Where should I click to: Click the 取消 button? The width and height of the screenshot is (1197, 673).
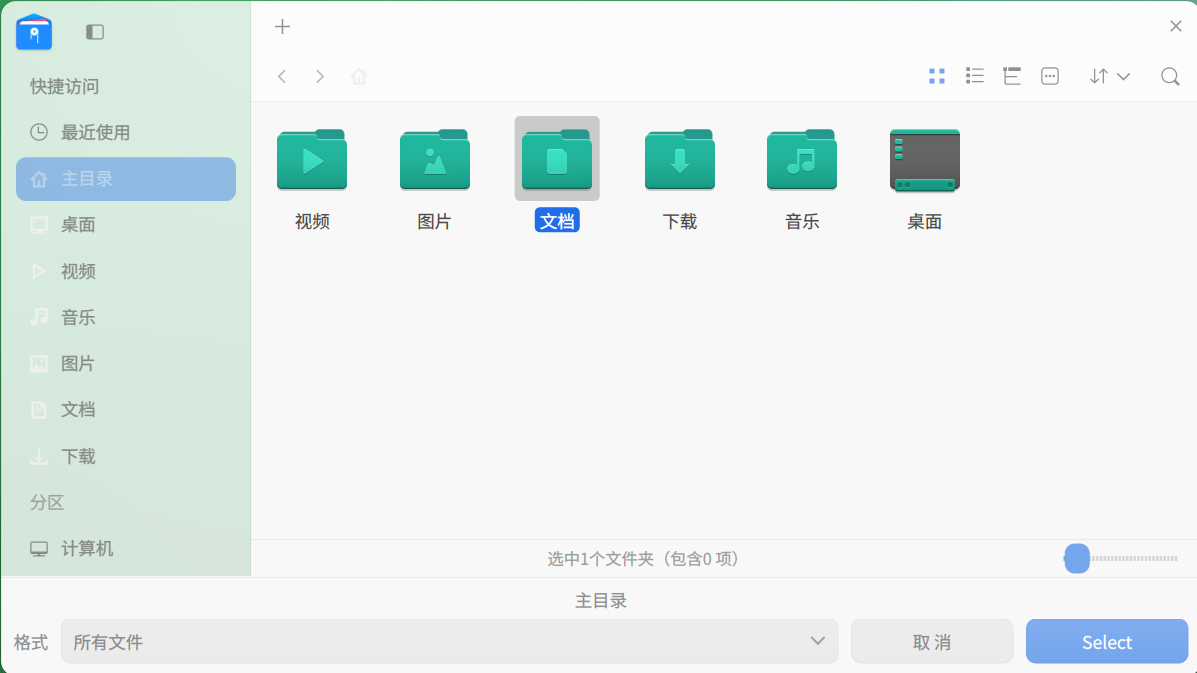click(932, 642)
